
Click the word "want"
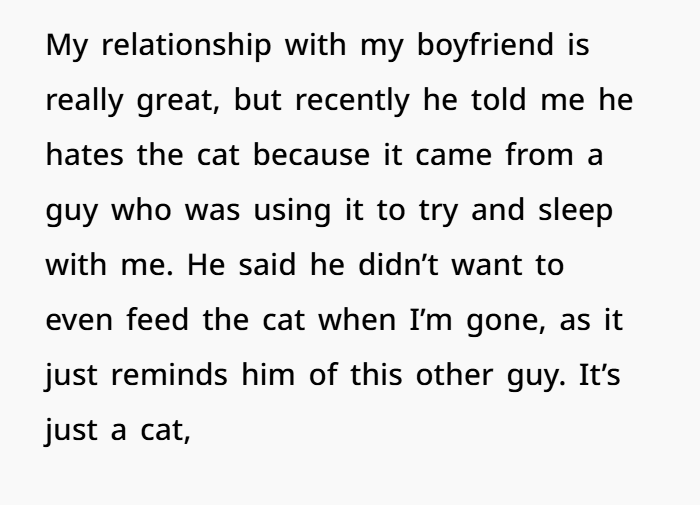pos(487,265)
